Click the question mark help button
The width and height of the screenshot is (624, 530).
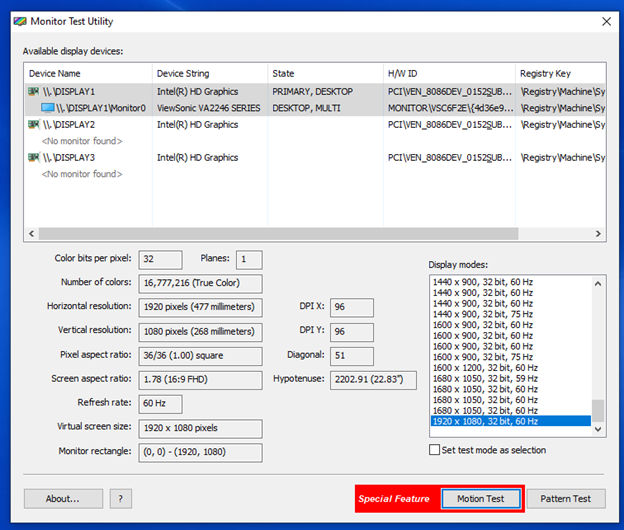121,498
